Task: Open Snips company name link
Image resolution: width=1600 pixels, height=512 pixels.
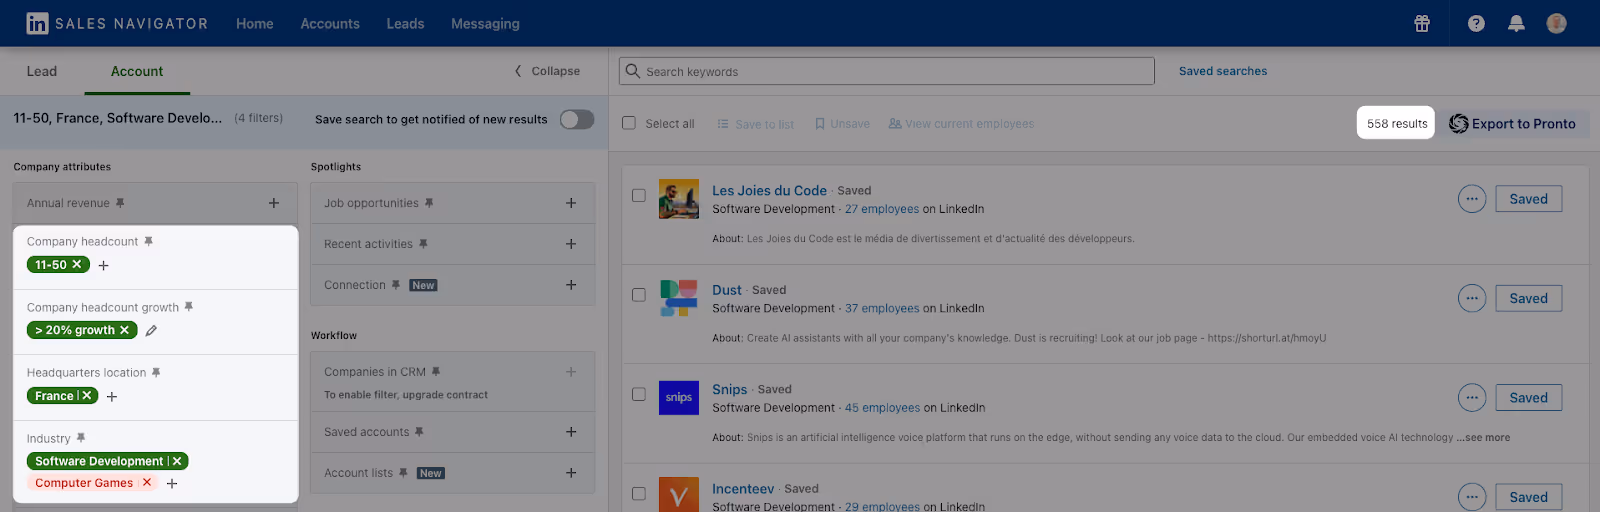Action: pyautogui.click(x=730, y=389)
